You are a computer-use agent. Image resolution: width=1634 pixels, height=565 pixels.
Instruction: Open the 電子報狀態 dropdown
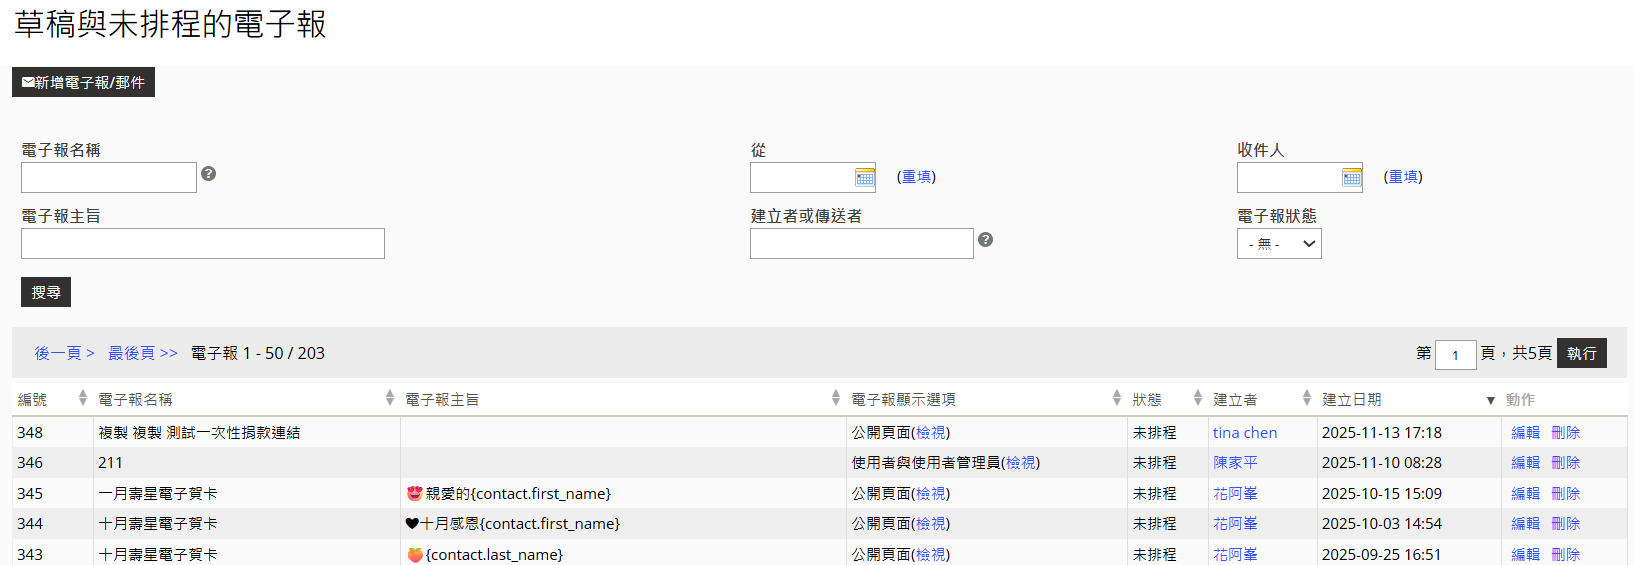coord(1279,244)
